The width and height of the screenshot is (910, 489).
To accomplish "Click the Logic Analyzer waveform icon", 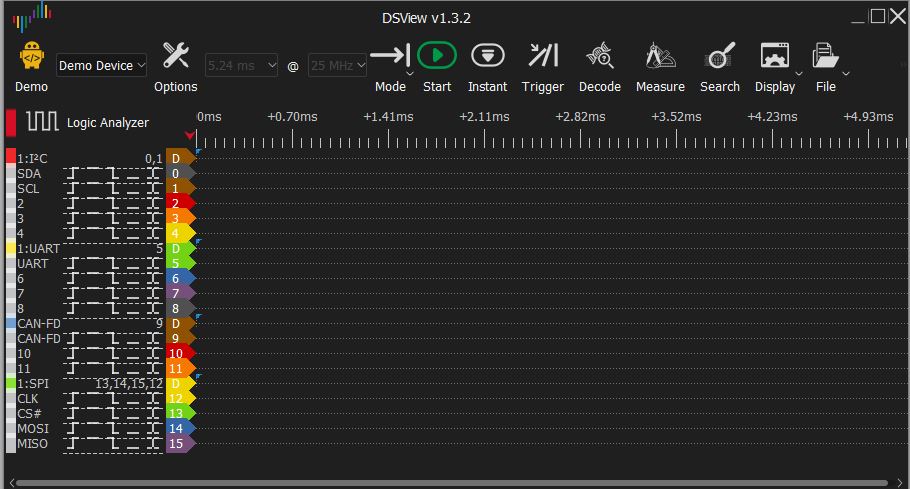I will coord(43,122).
